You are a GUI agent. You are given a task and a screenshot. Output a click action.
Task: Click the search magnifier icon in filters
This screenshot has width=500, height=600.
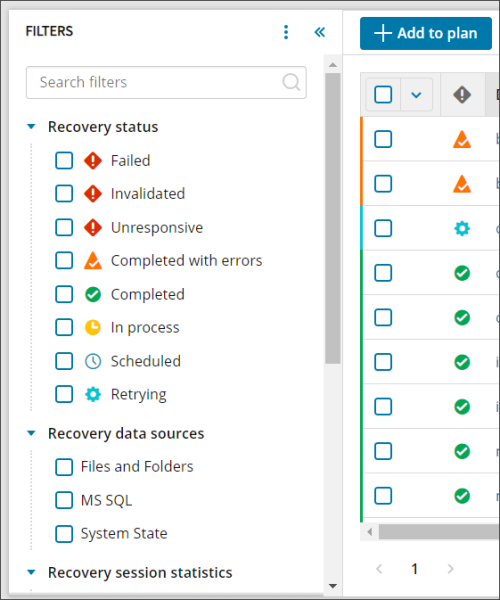(x=291, y=82)
